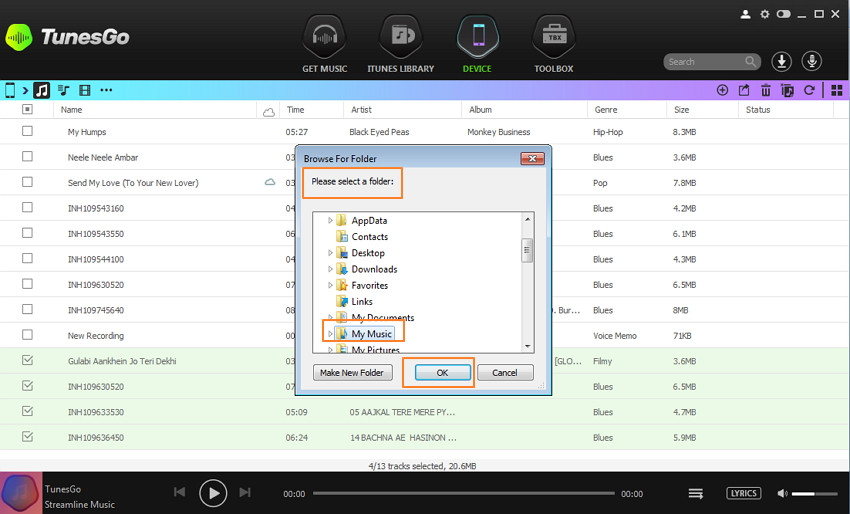
Task: Check the New Recording checkbox
Action: pyautogui.click(x=27, y=335)
